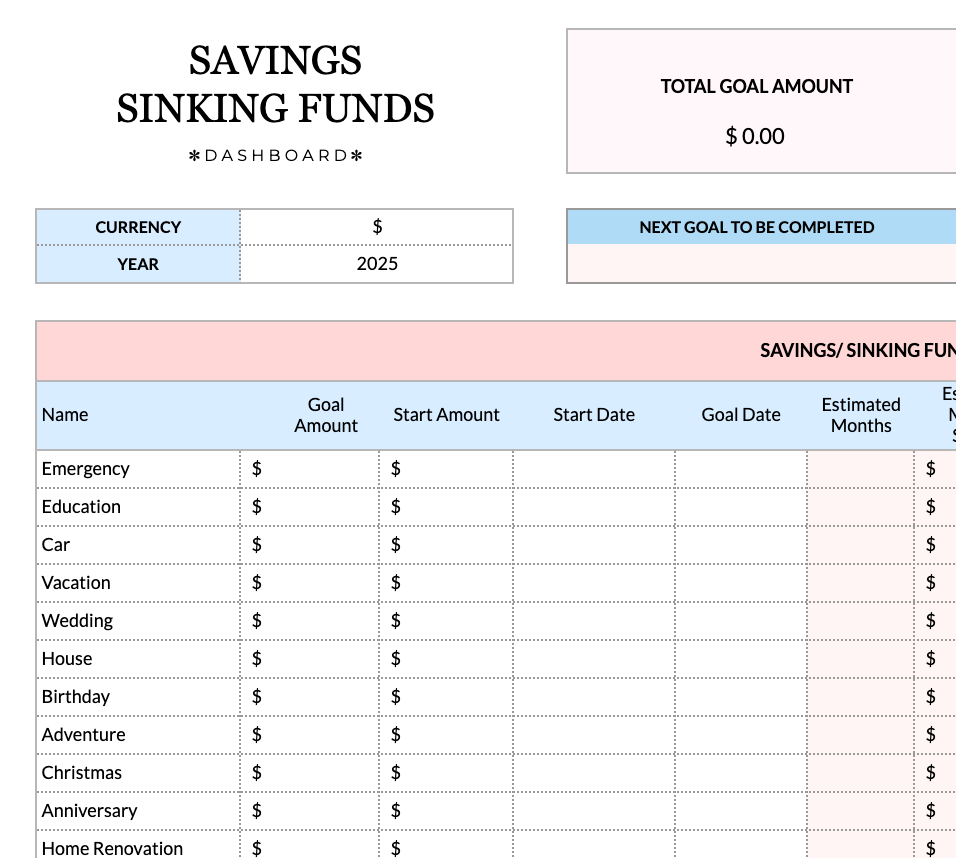
Task: Click the Goal Date cell for Wedding
Action: 741,620
